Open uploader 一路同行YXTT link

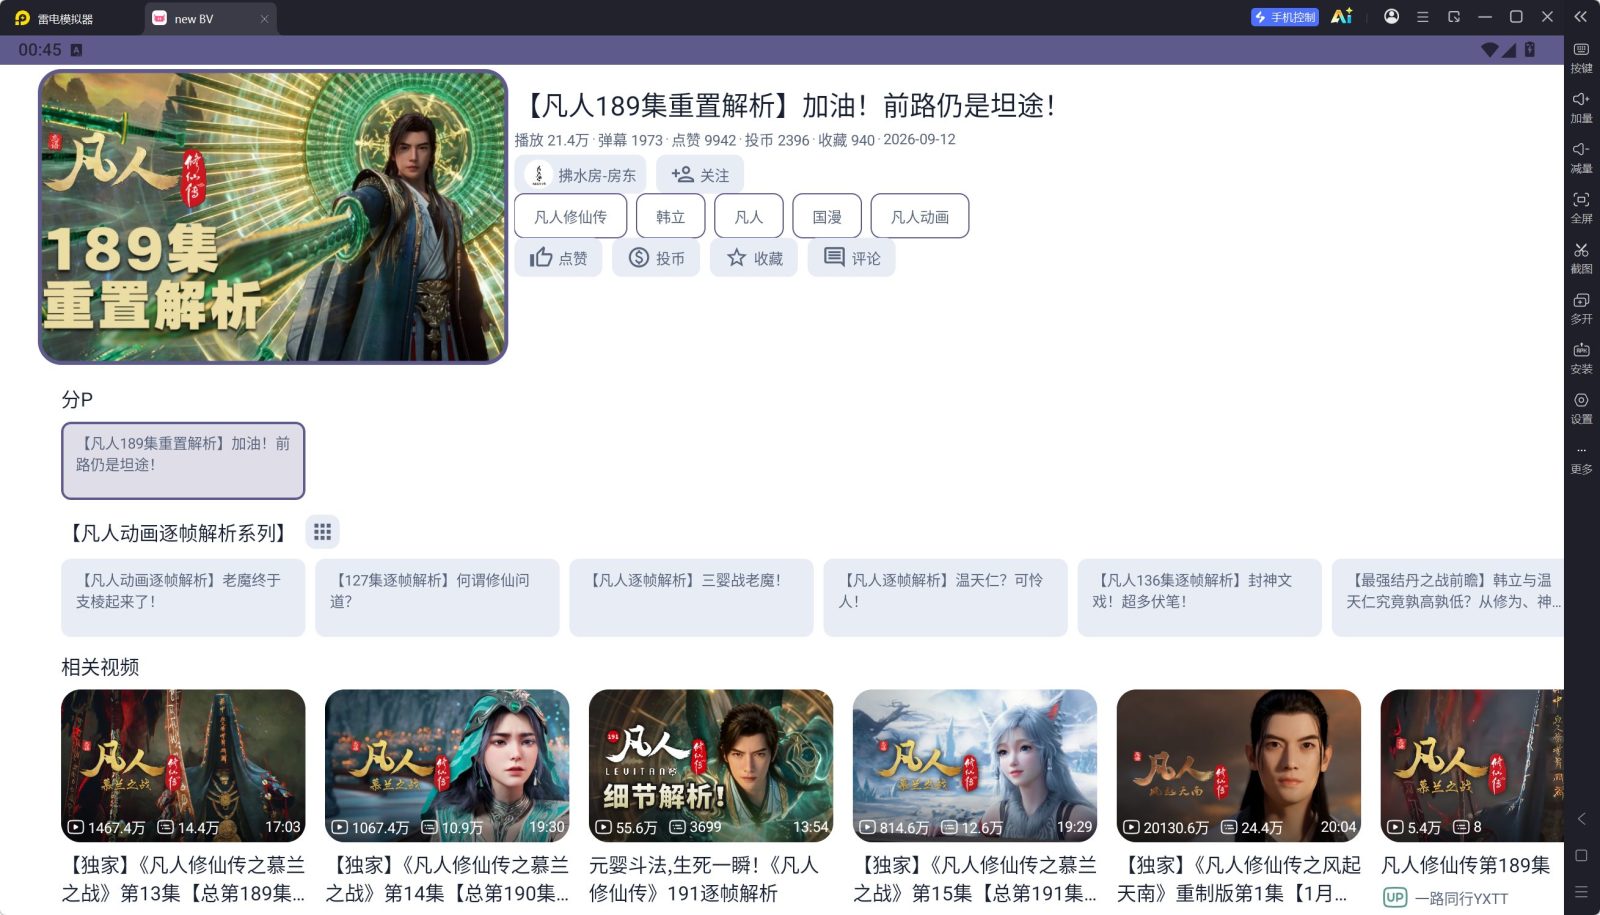(x=1446, y=898)
